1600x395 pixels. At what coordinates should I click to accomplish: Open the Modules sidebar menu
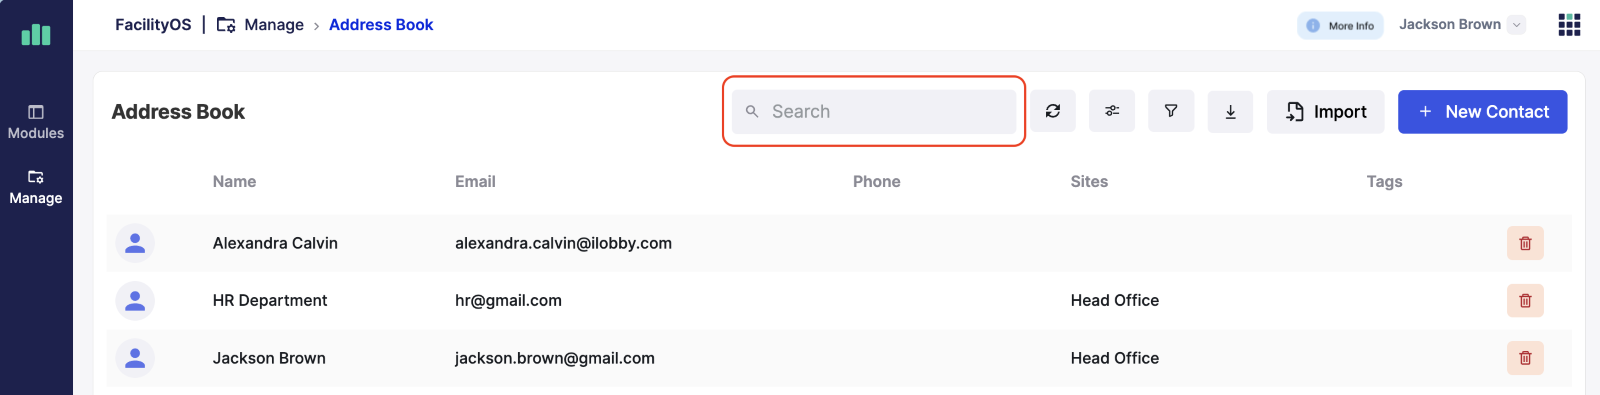pyautogui.click(x=36, y=122)
